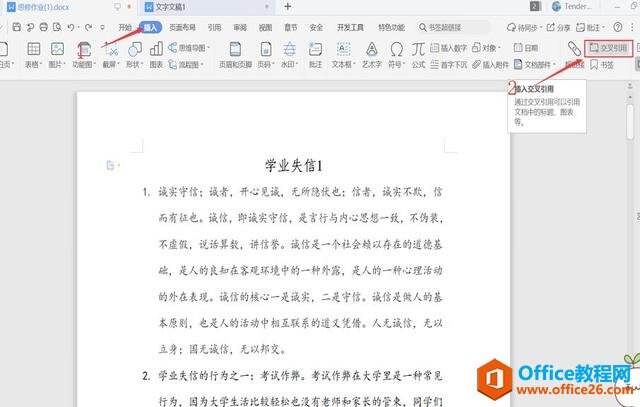Redo the last action
The image size is (640, 407).
88,27
